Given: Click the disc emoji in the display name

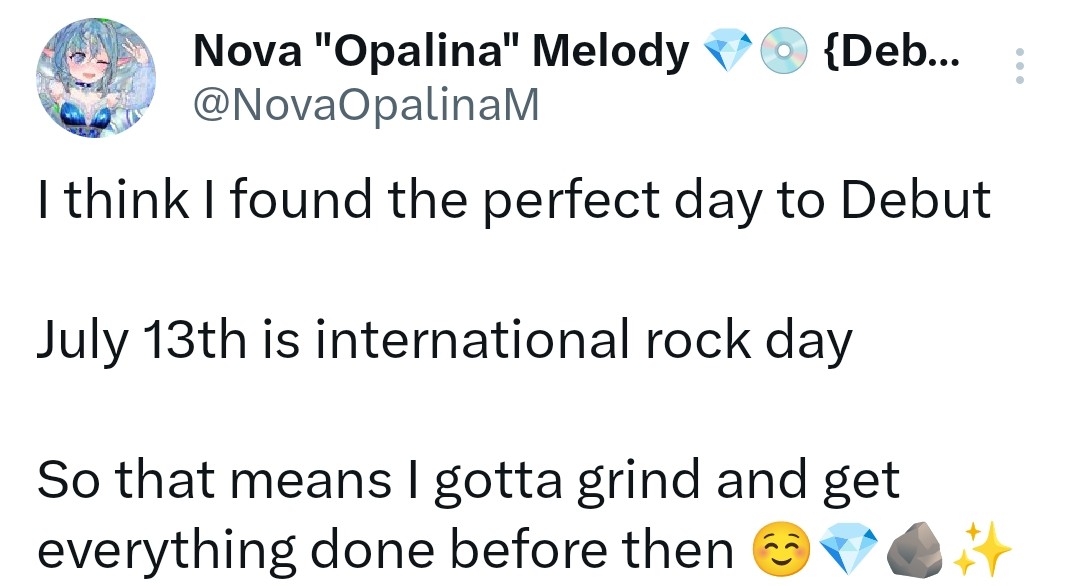Looking at the screenshot, I should click(783, 52).
